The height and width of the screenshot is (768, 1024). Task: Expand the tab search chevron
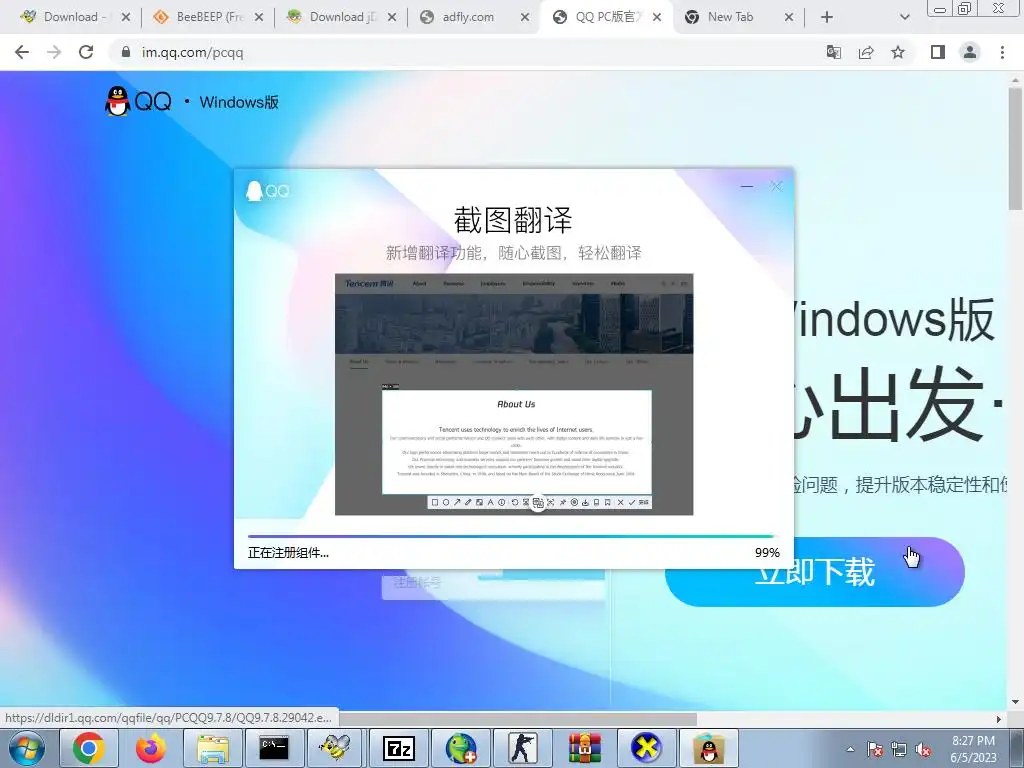point(904,18)
